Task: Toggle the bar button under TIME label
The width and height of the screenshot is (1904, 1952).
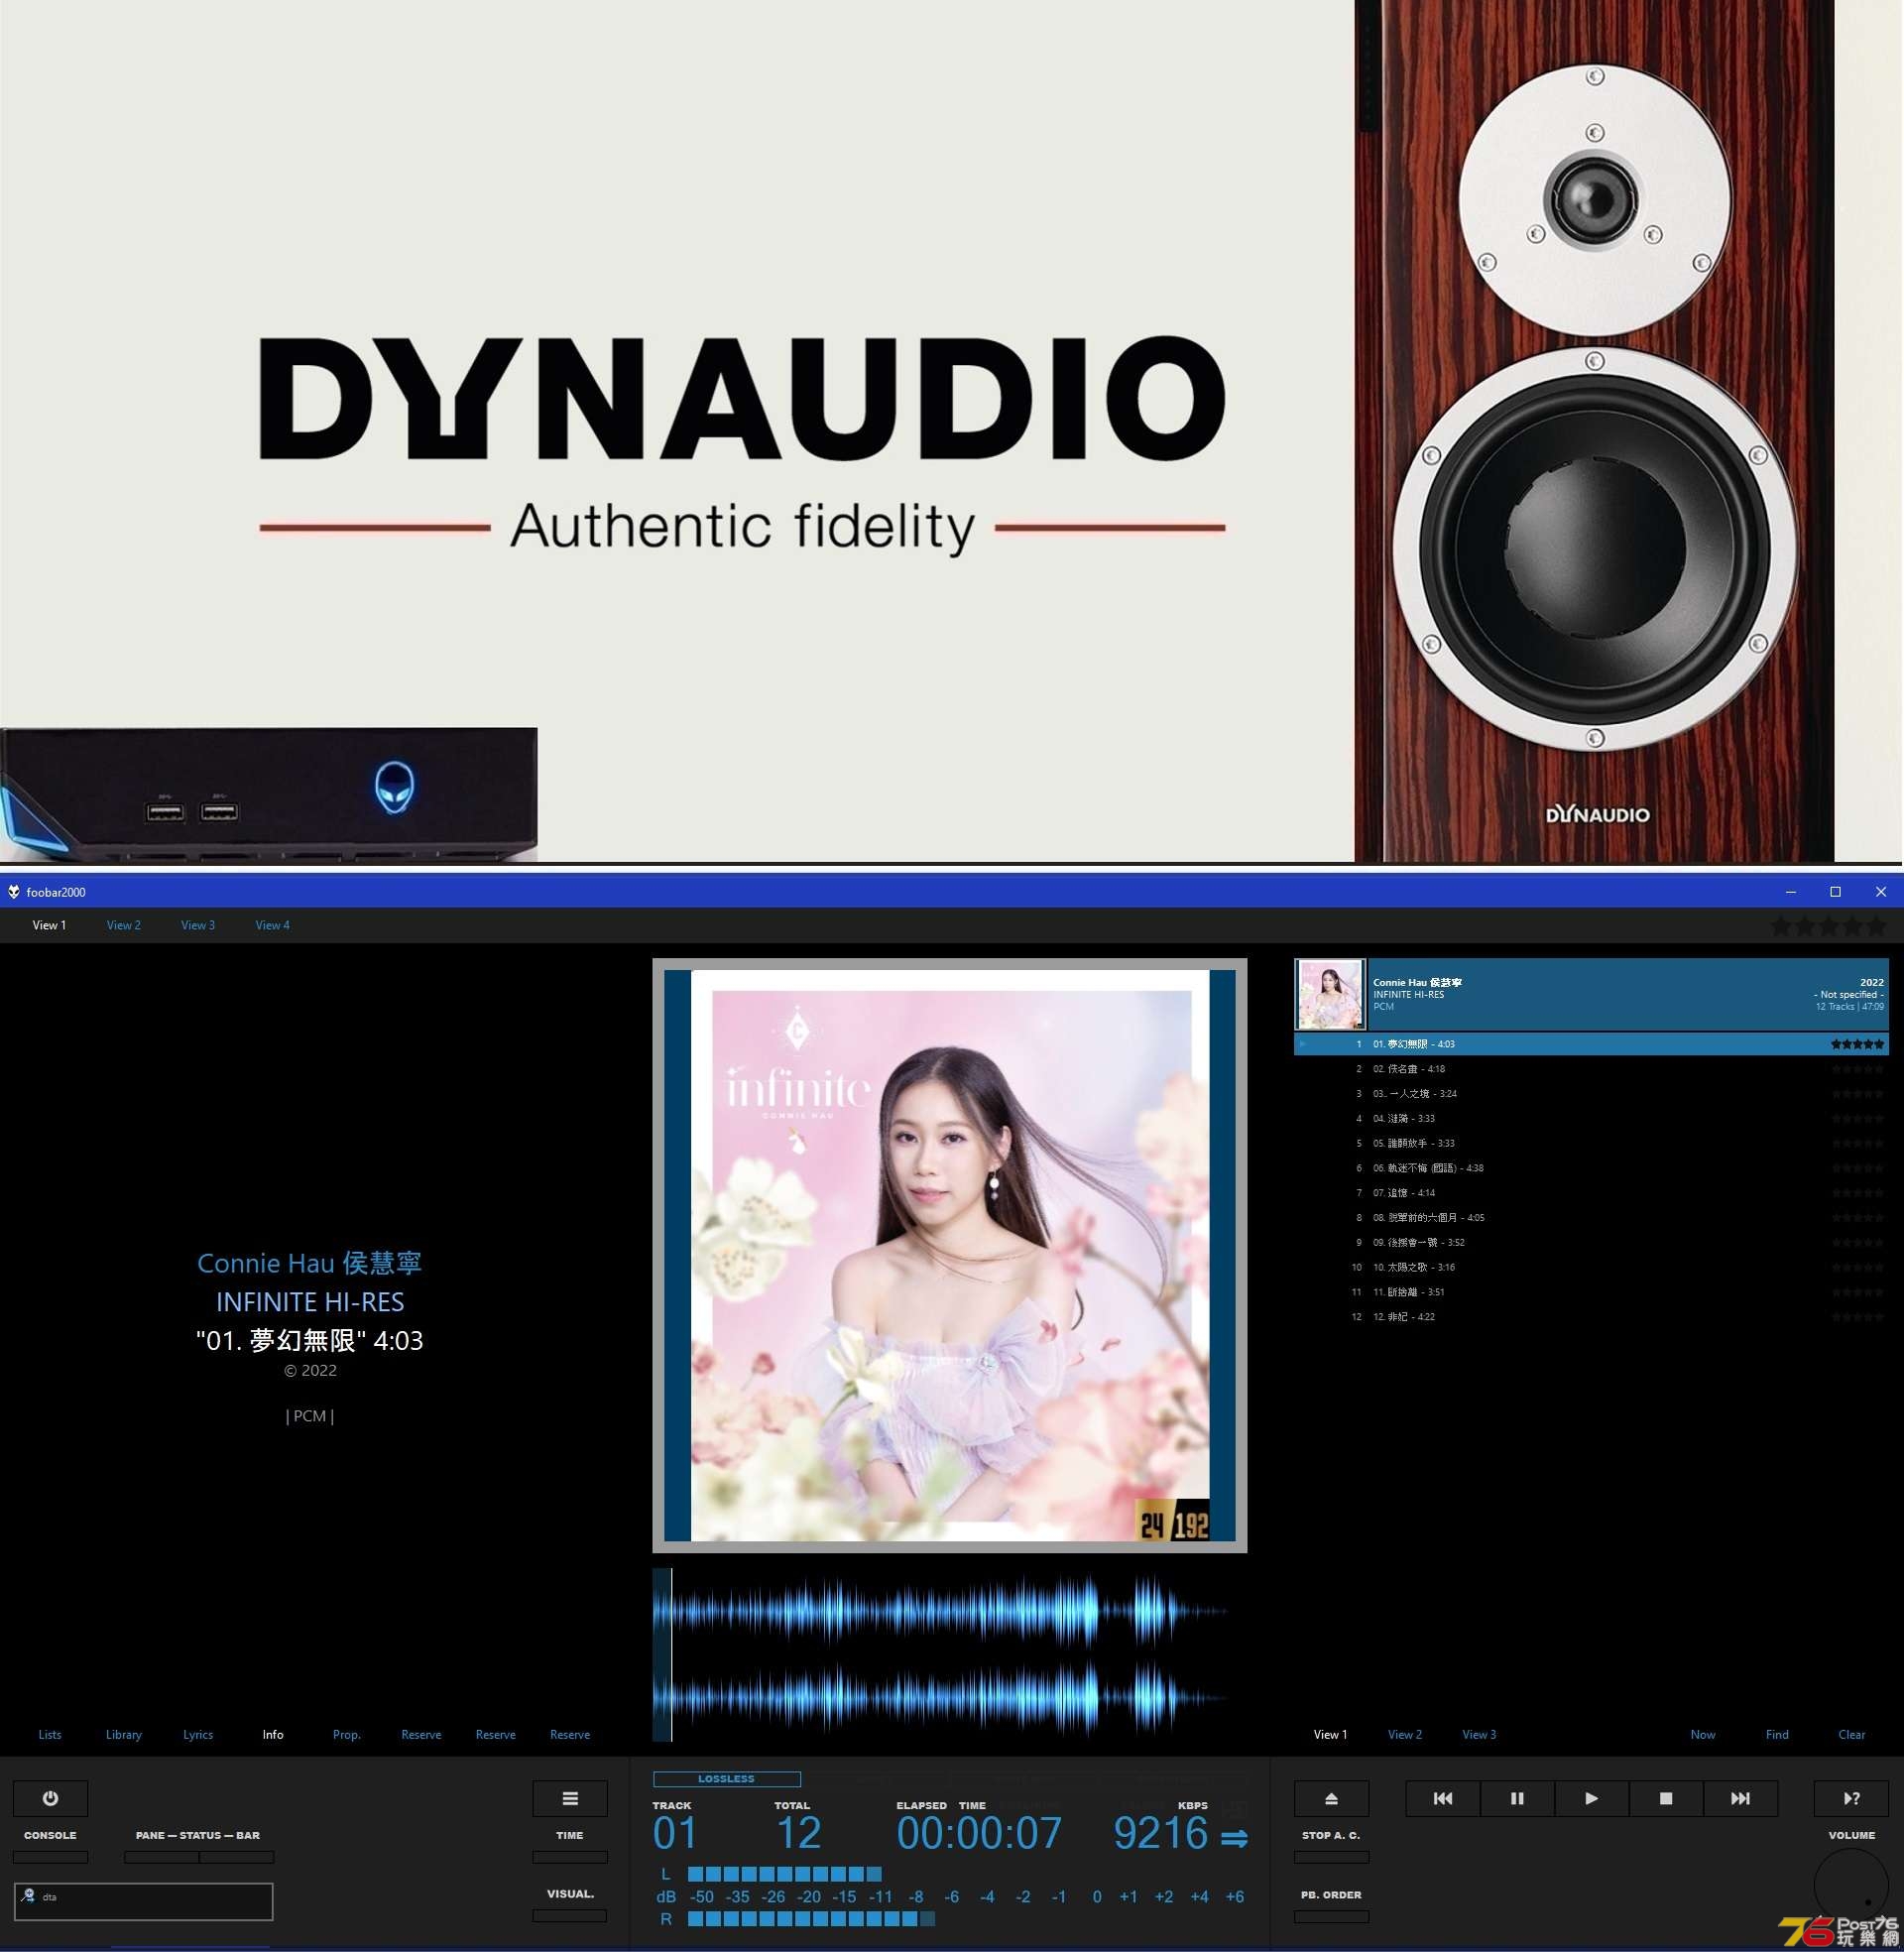Action: [x=569, y=1857]
